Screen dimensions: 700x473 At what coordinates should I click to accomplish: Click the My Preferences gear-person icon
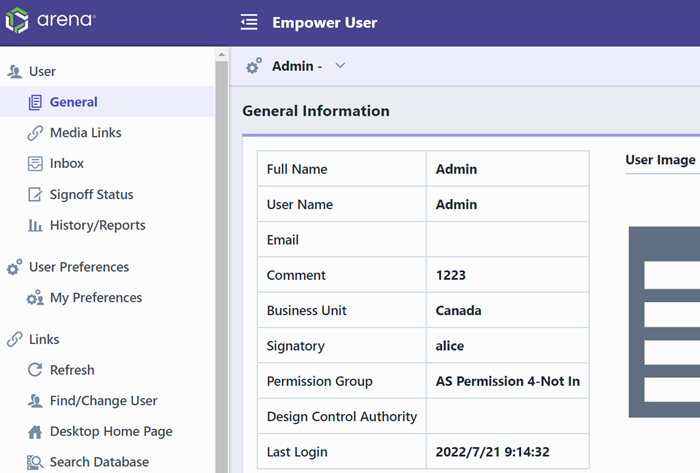[x=35, y=298]
